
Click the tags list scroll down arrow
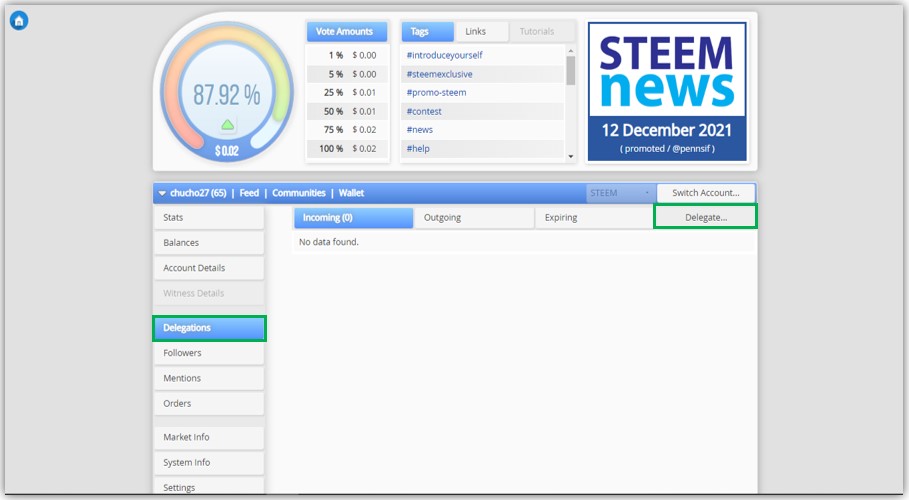tap(570, 156)
